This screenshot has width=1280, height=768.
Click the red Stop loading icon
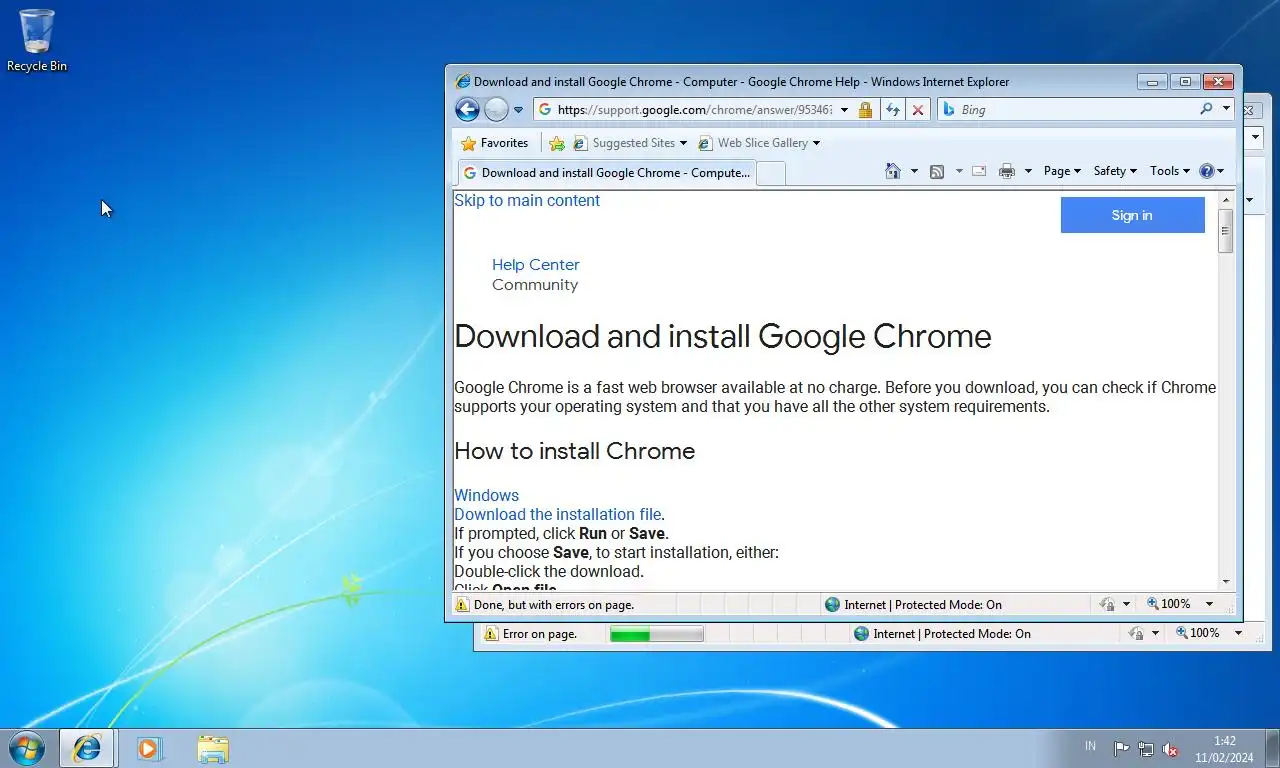pos(918,110)
